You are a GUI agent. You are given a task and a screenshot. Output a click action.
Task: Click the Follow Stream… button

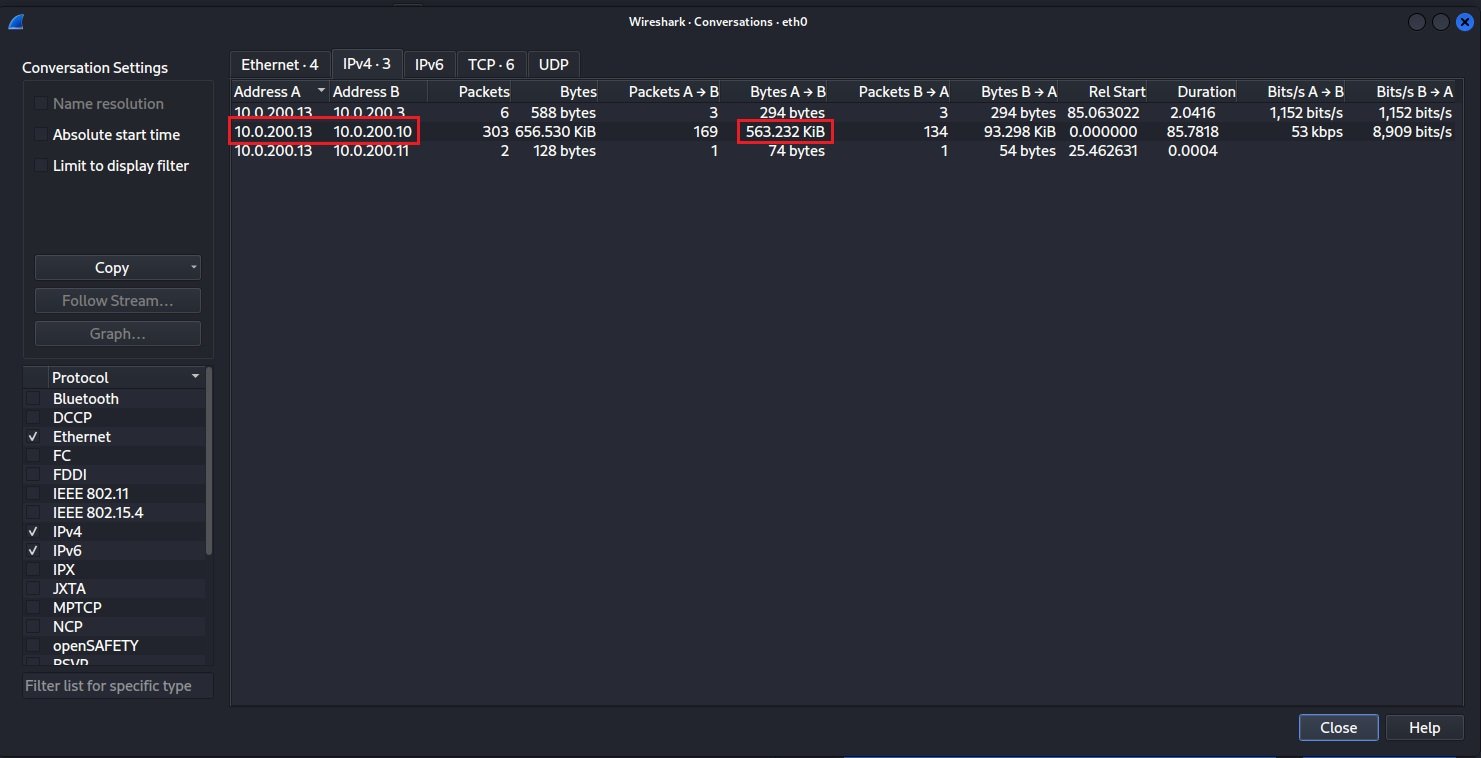118,301
